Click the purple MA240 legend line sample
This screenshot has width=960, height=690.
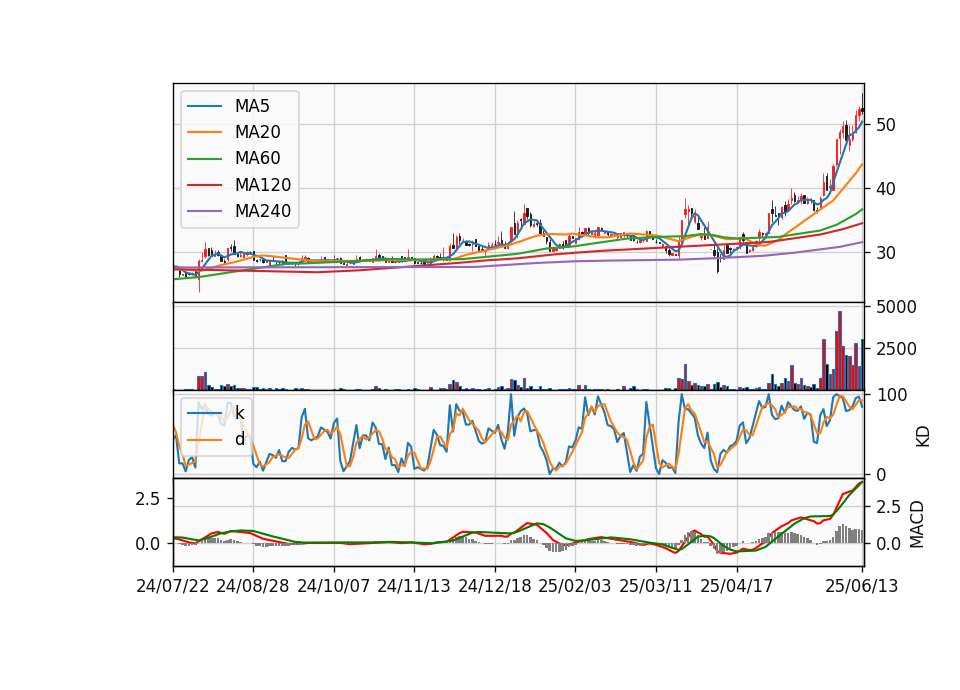point(204,211)
